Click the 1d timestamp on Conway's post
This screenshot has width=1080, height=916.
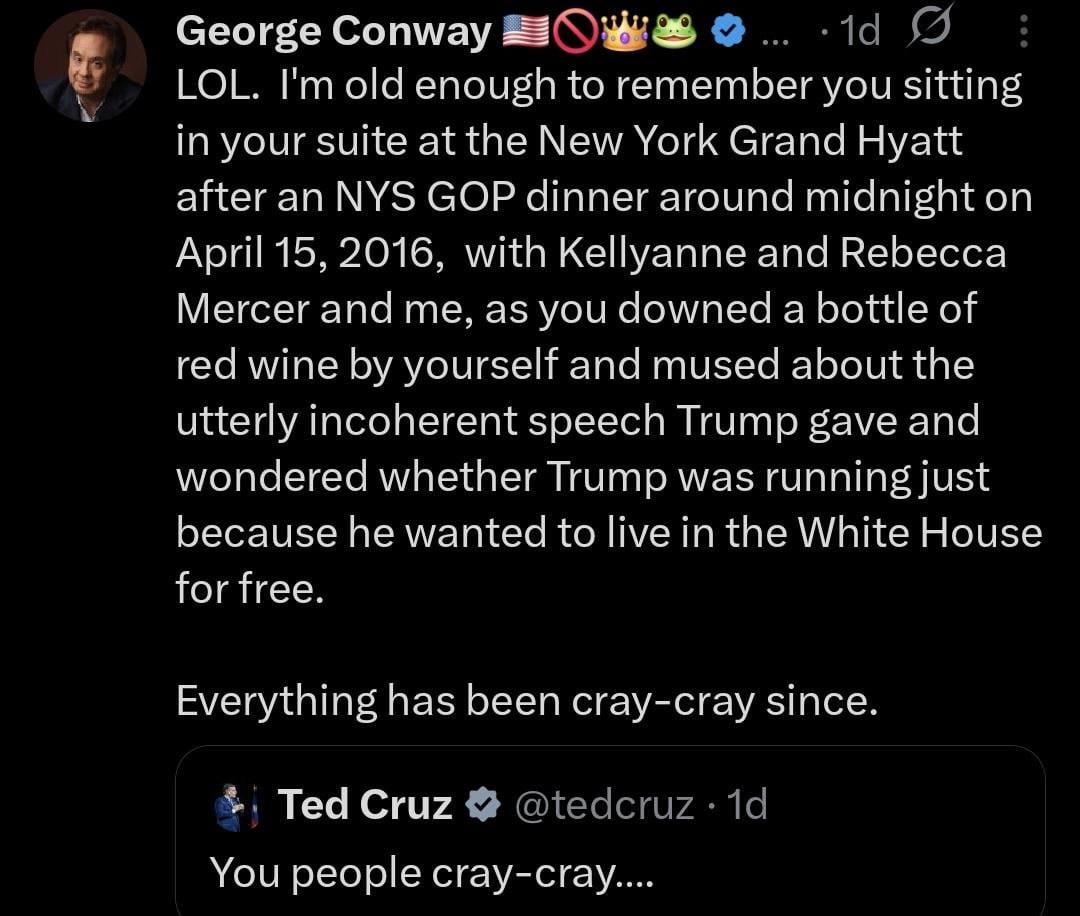[x=858, y=34]
